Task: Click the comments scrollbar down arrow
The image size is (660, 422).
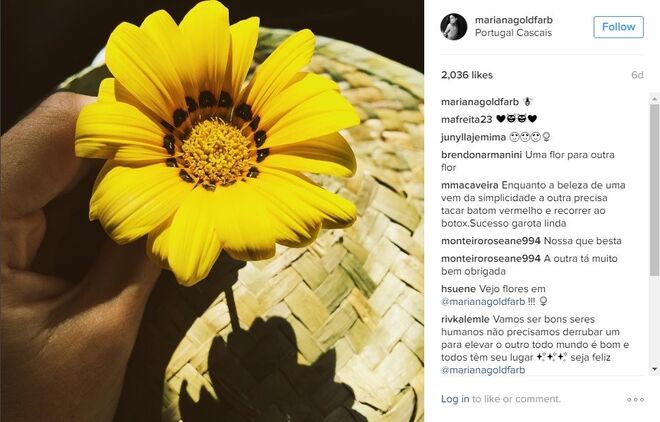Action: tap(654, 369)
